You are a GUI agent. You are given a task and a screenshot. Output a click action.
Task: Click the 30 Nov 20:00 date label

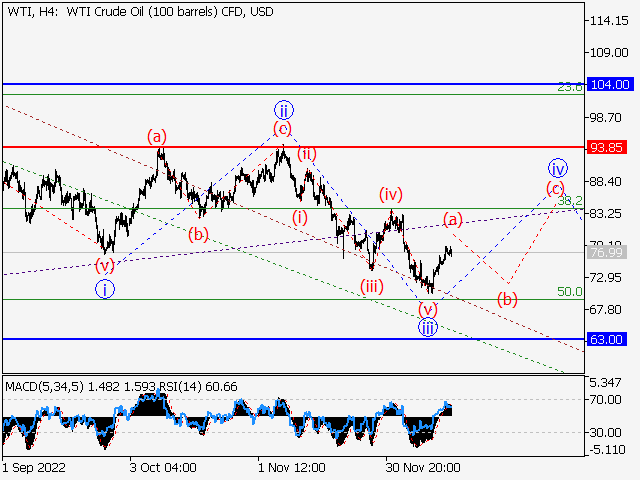tap(423, 467)
